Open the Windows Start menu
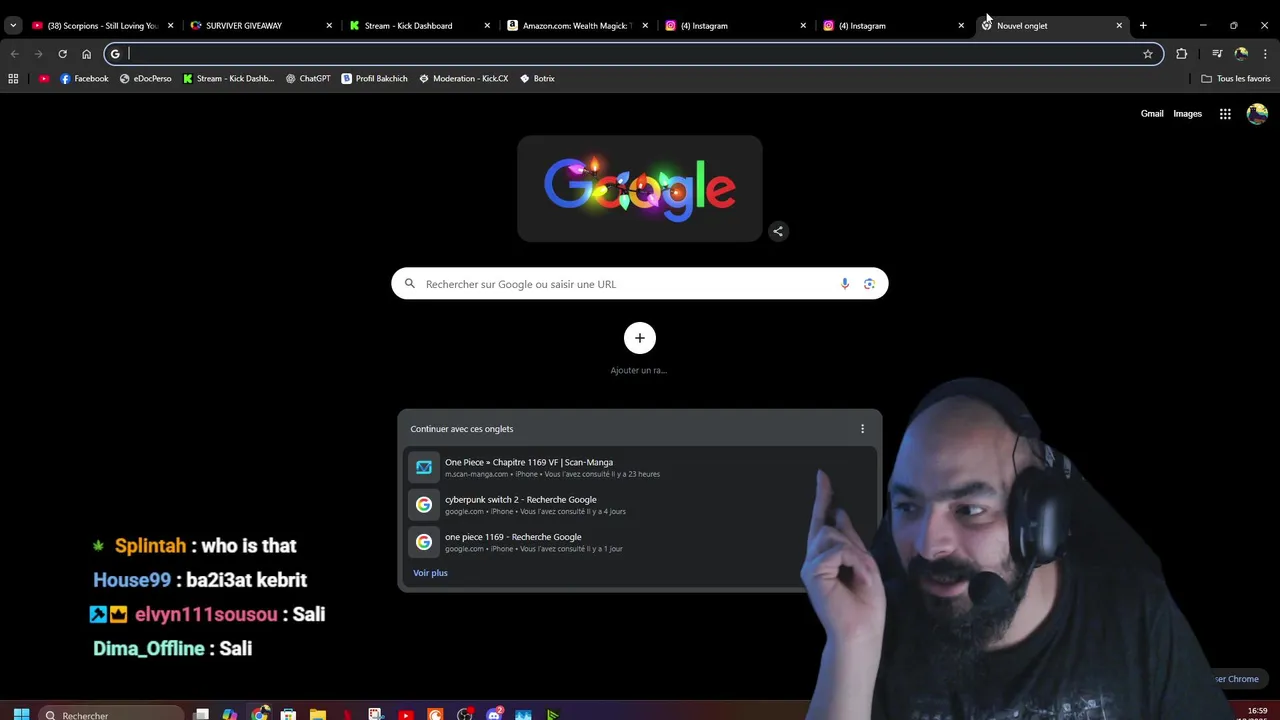This screenshot has width=1280, height=720. point(21,714)
